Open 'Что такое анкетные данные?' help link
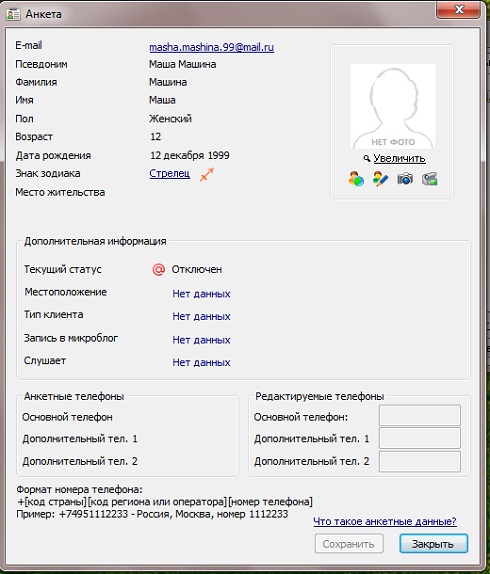Image resolution: width=490 pixels, height=574 pixels. (385, 521)
